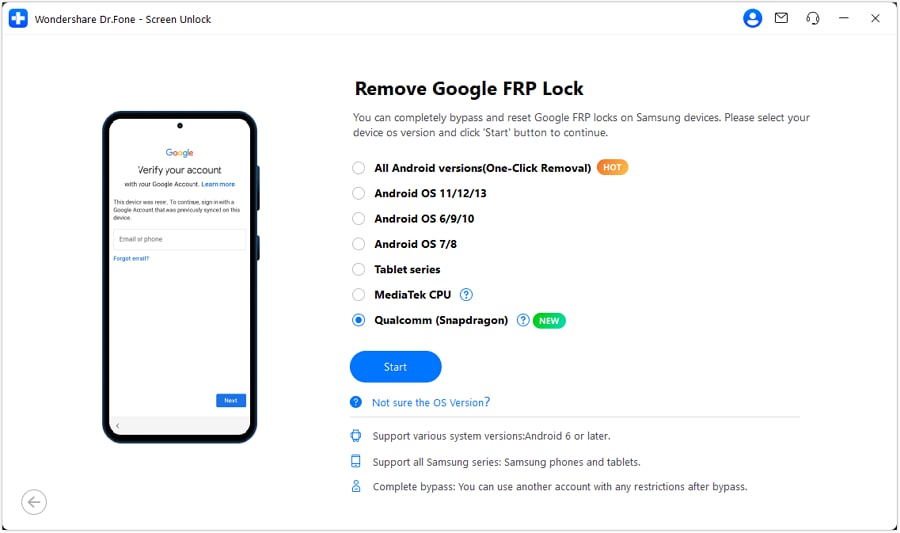Click the help icon beside MediaTek CPU
This screenshot has height=533, width=900.
pyautogui.click(x=466, y=295)
